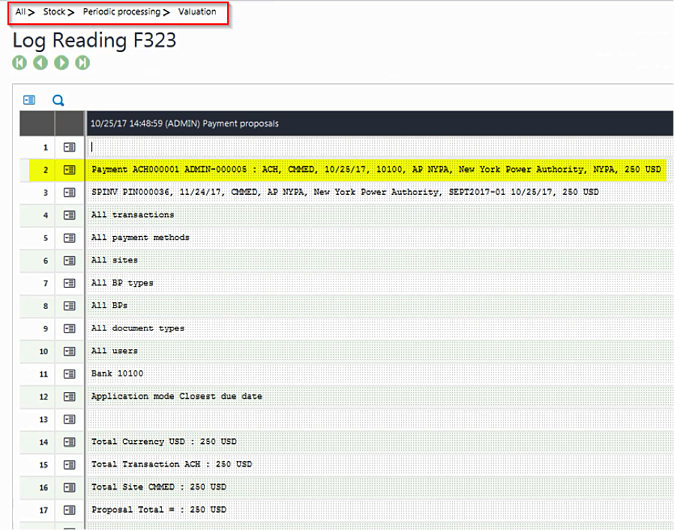
Task: Click the next record arrow icon
Action: (x=61, y=63)
